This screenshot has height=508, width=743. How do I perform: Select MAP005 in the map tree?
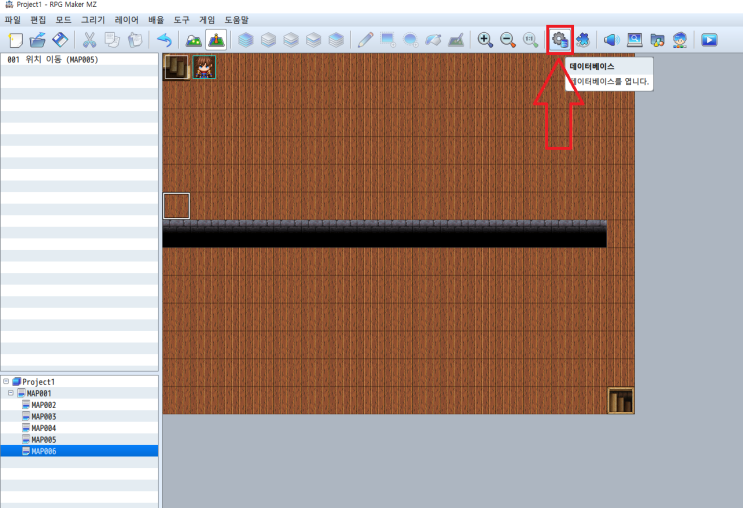[x=44, y=440]
